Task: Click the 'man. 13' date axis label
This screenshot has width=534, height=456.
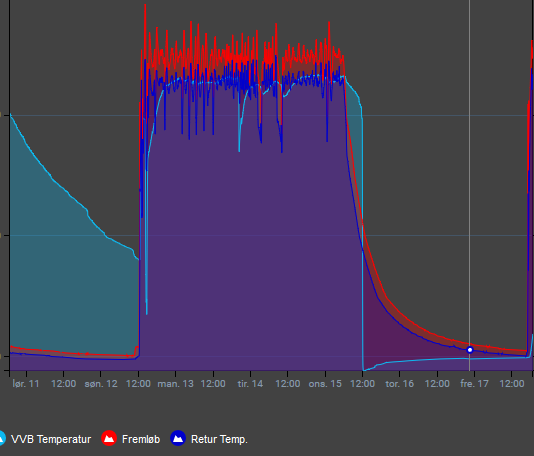Action: (x=175, y=383)
